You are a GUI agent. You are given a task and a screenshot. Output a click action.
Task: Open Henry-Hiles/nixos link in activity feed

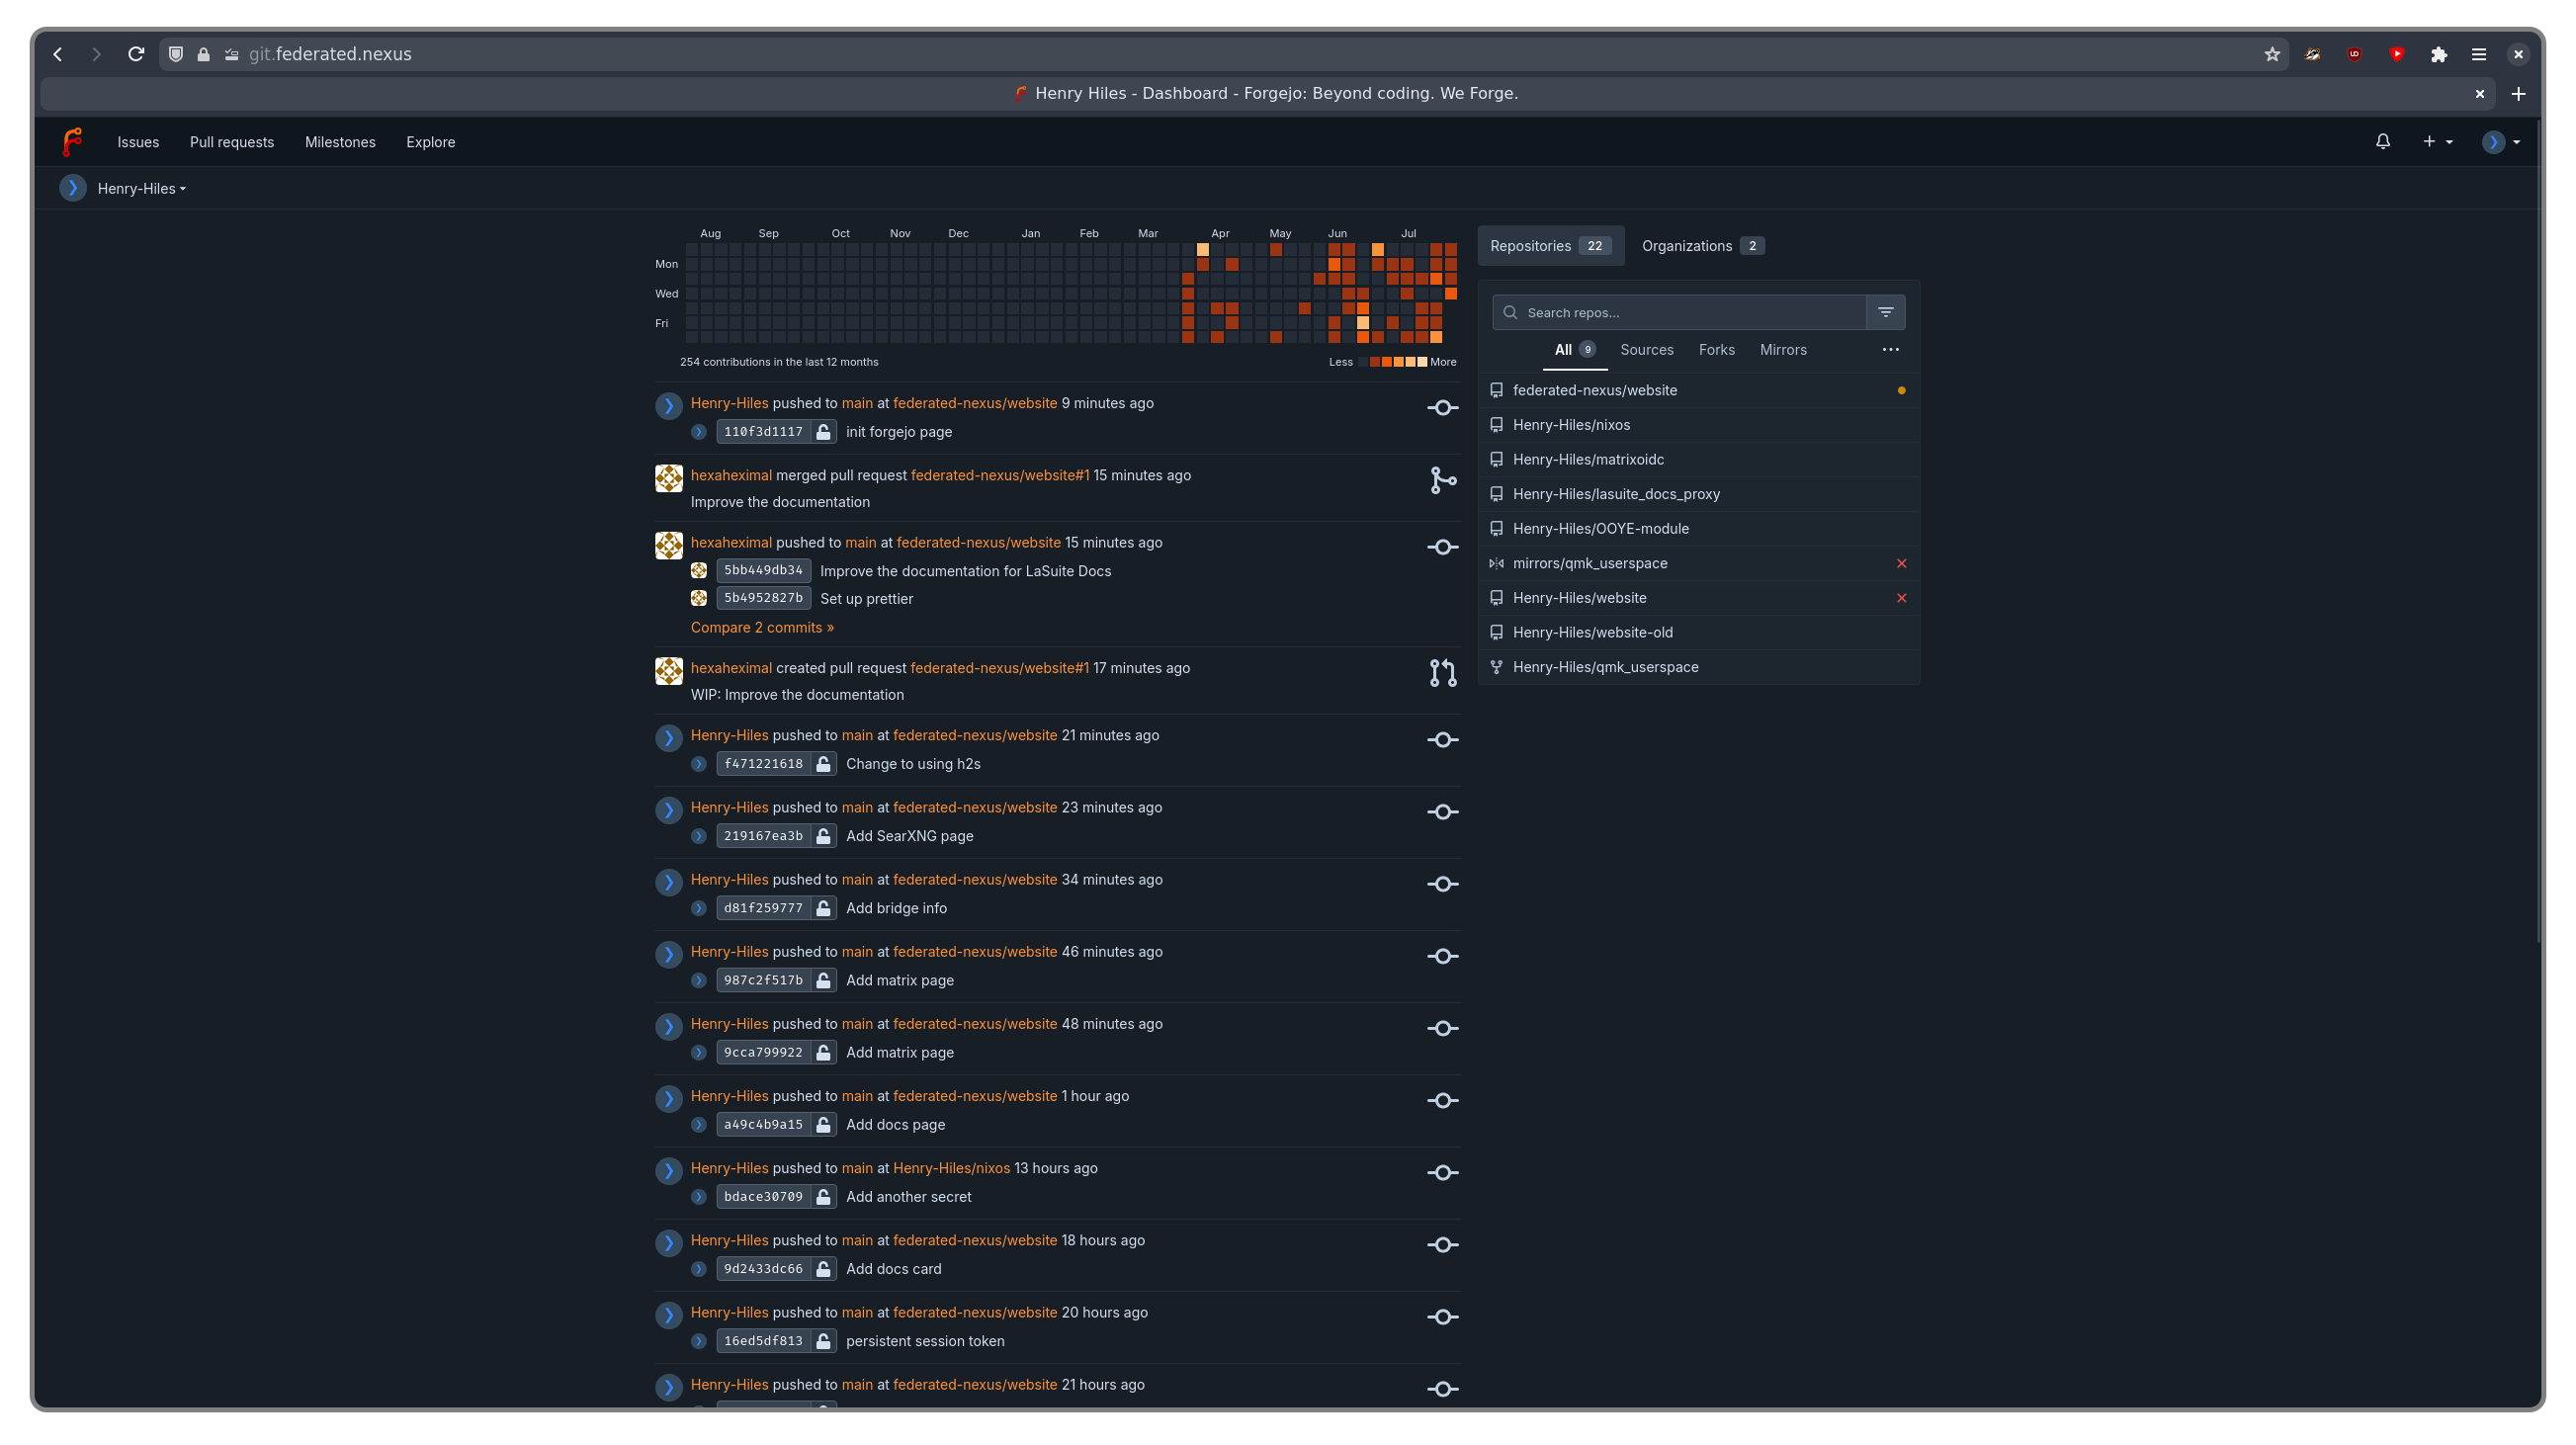click(951, 1168)
